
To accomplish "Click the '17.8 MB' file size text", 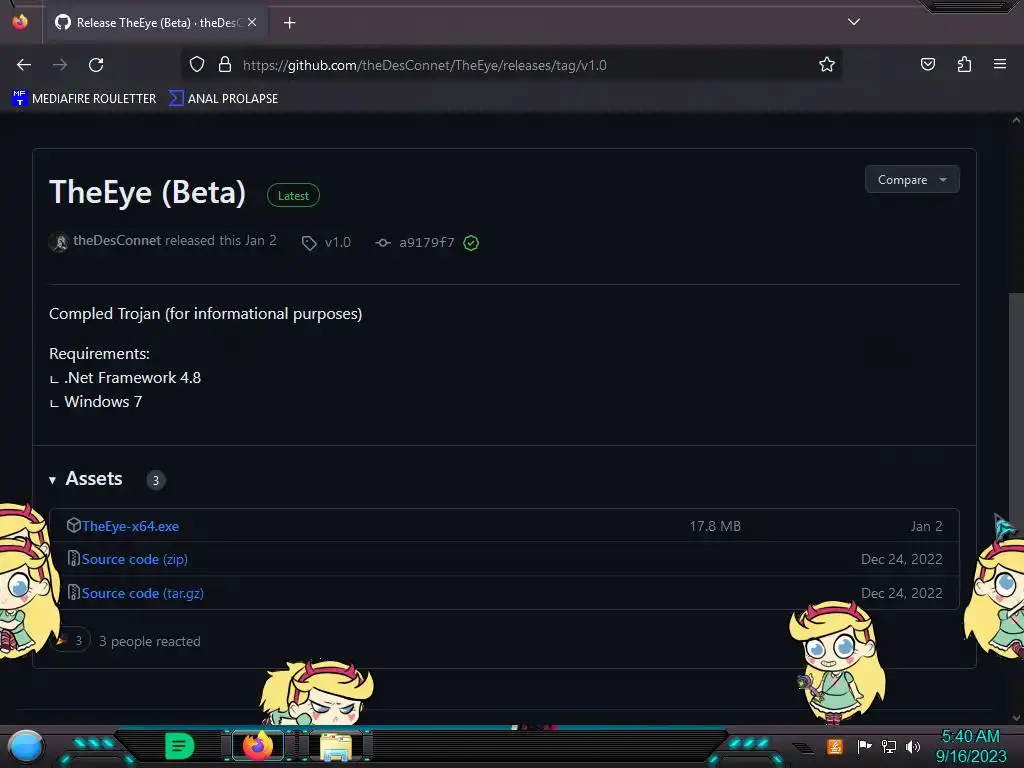I will [x=715, y=526].
